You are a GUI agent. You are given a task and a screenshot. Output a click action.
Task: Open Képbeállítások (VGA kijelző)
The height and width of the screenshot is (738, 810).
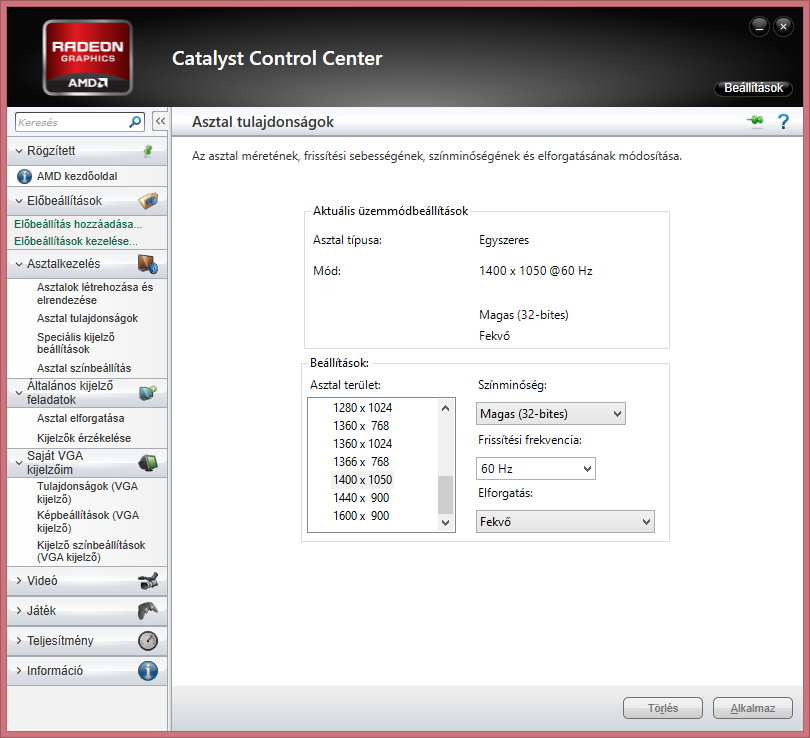[88, 522]
